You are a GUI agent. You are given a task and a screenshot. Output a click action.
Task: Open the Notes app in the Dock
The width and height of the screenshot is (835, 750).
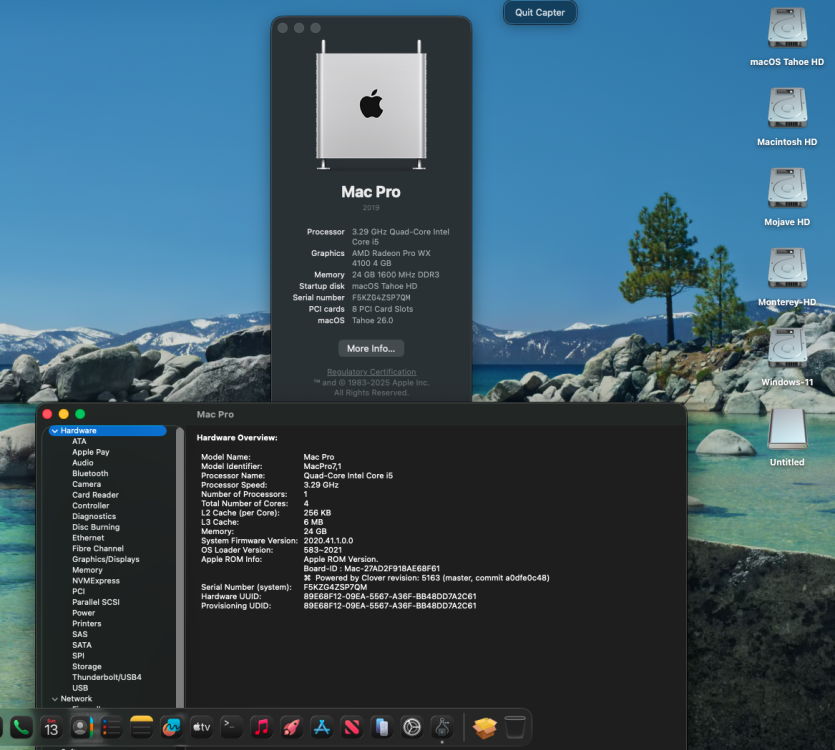(x=141, y=727)
